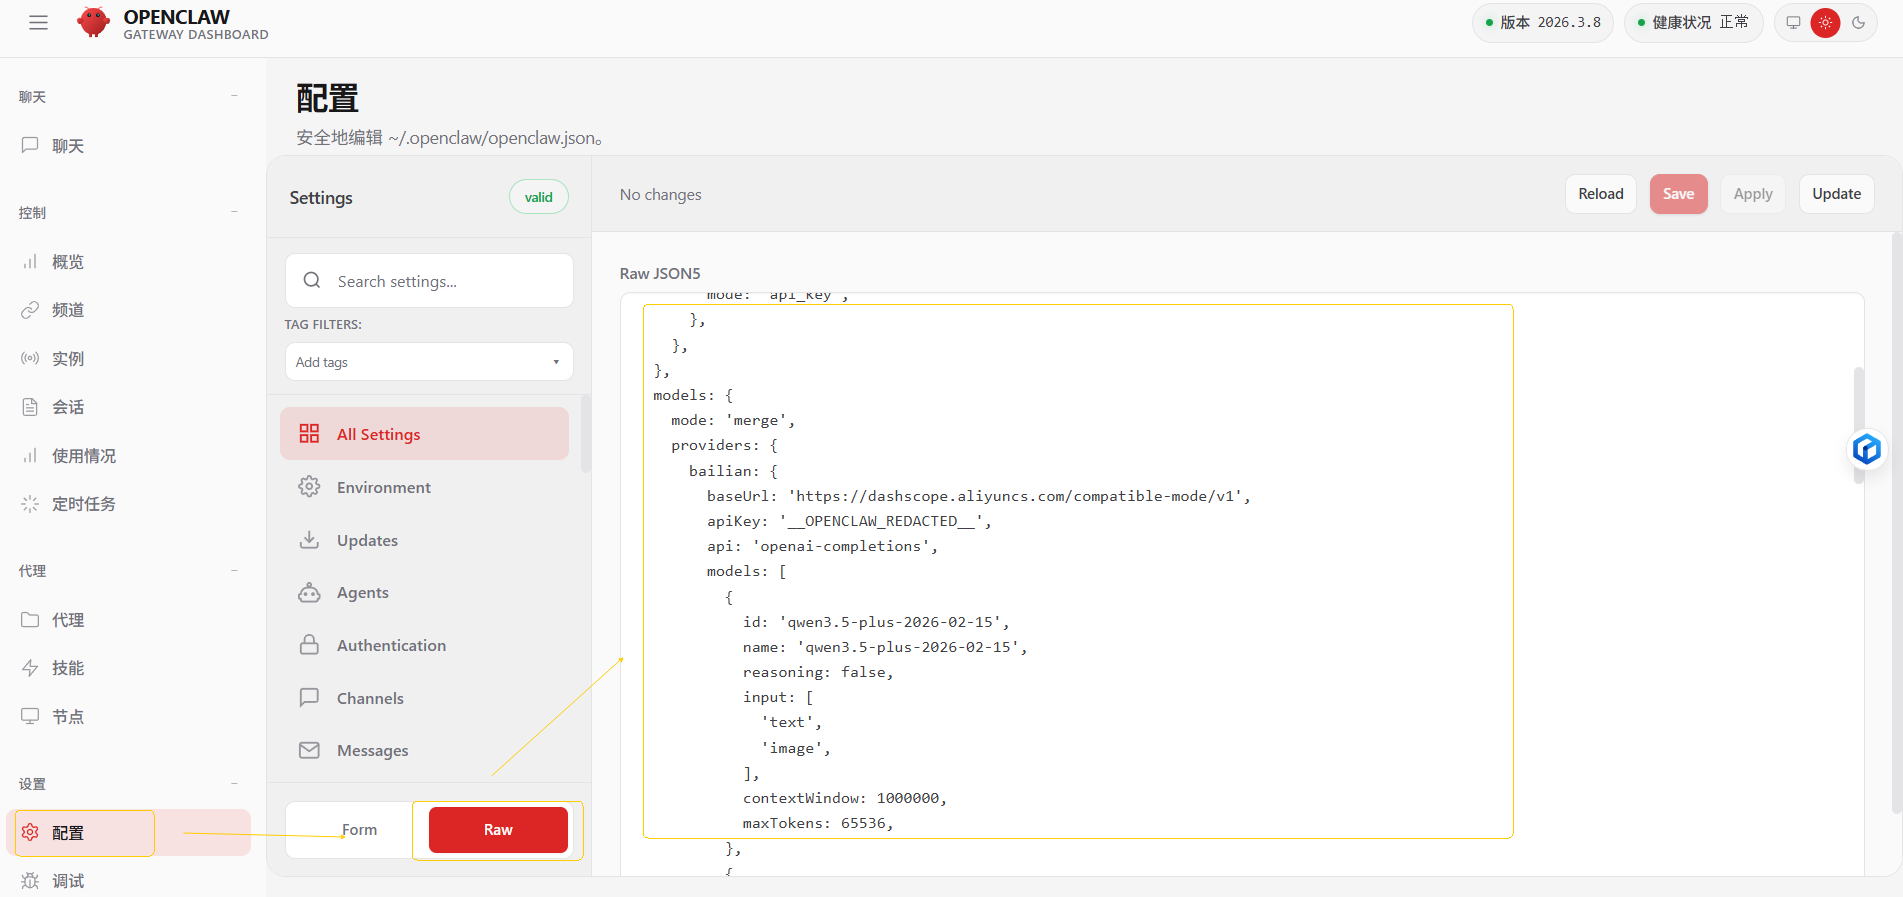
Task: Open the 实例 broadcast icon
Action: coord(30,358)
